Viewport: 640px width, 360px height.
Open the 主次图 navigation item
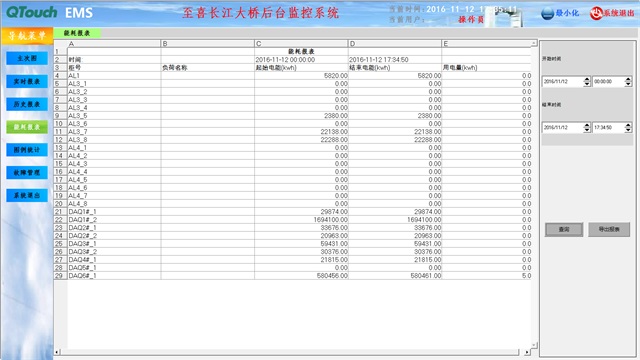coord(27,58)
